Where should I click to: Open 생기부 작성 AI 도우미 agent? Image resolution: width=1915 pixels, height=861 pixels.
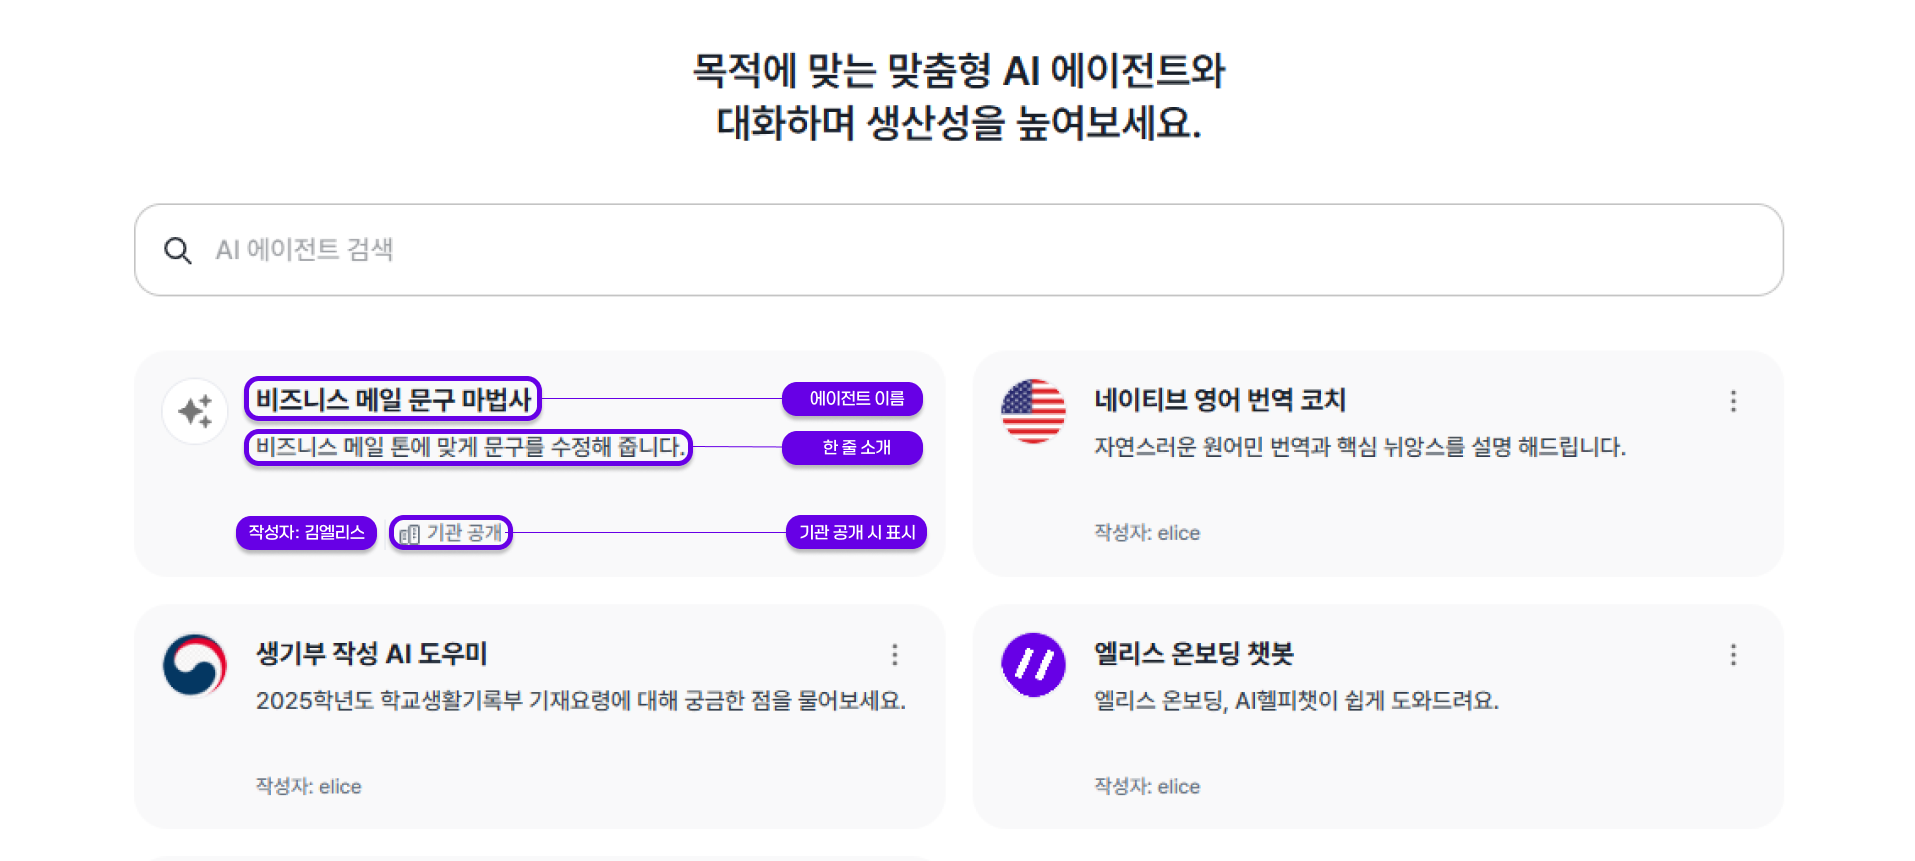[371, 654]
